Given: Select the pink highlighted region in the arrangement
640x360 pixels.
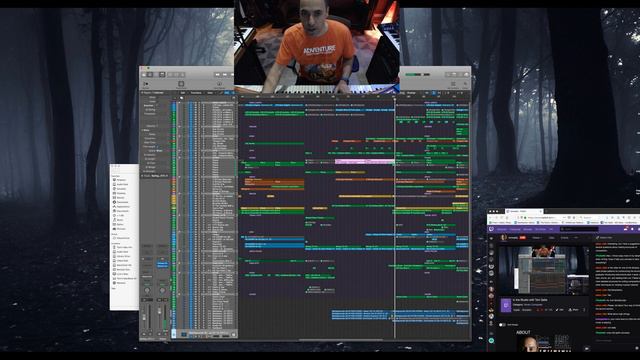Looking at the screenshot, I should tap(364, 162).
